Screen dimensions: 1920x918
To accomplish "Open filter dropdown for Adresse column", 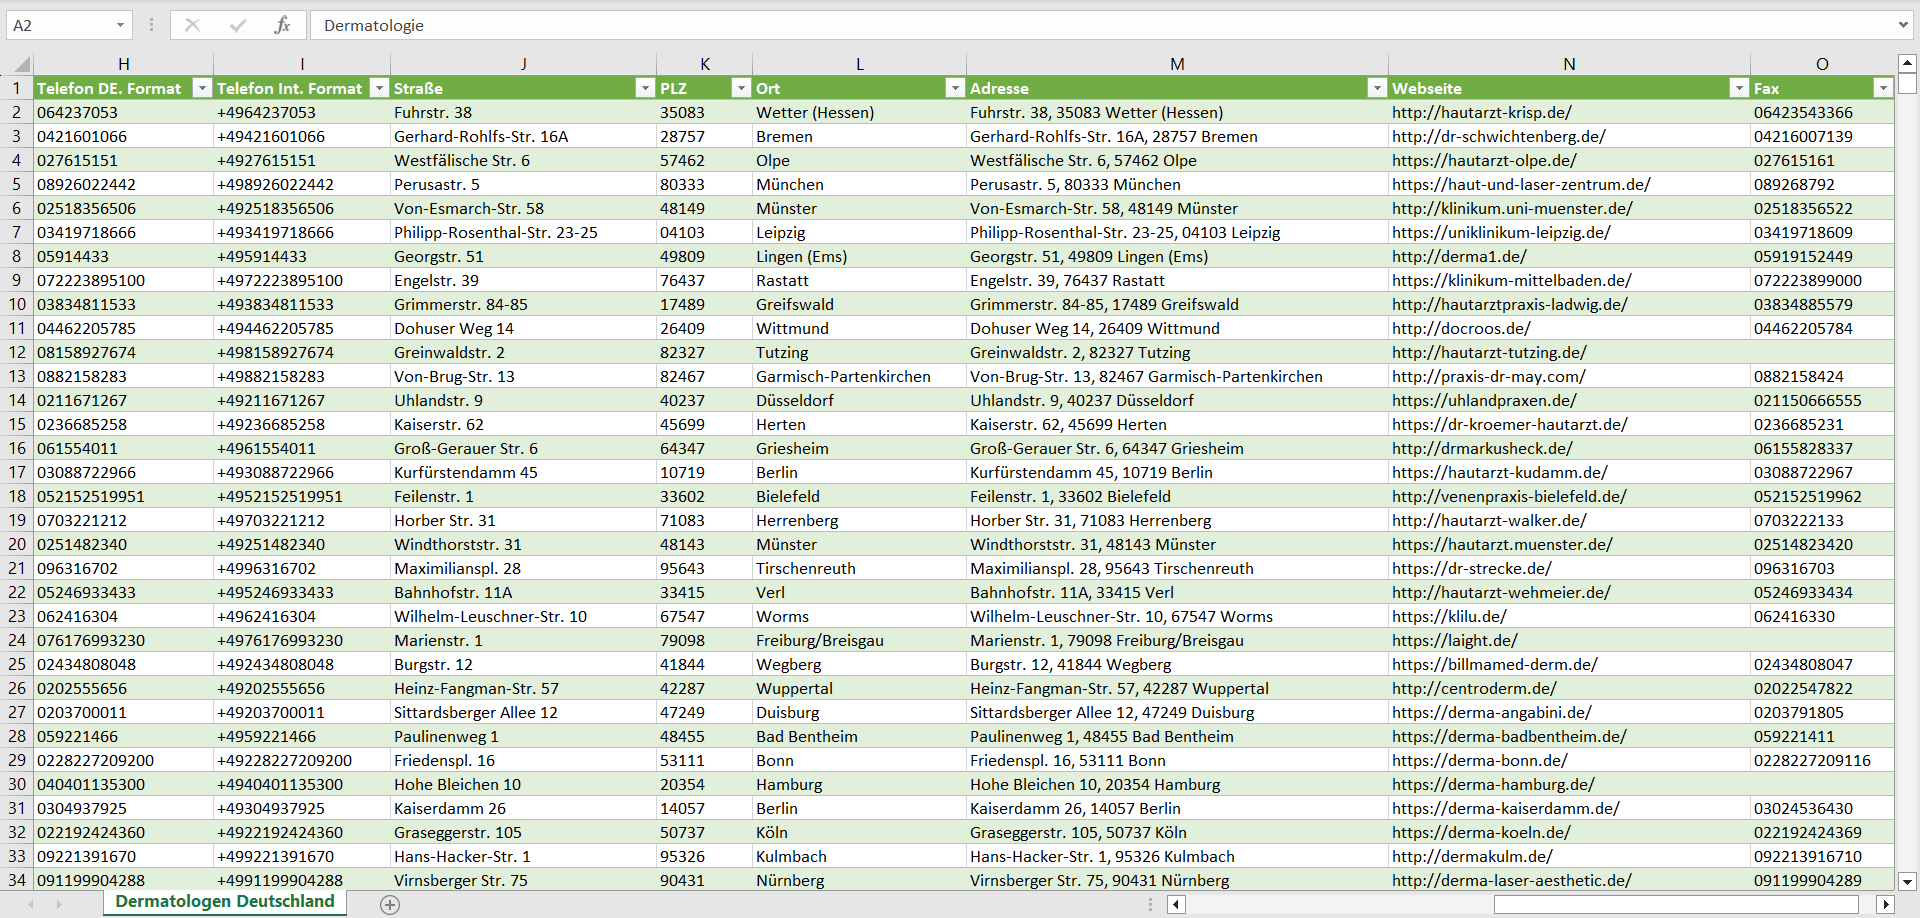I will click(x=1377, y=88).
